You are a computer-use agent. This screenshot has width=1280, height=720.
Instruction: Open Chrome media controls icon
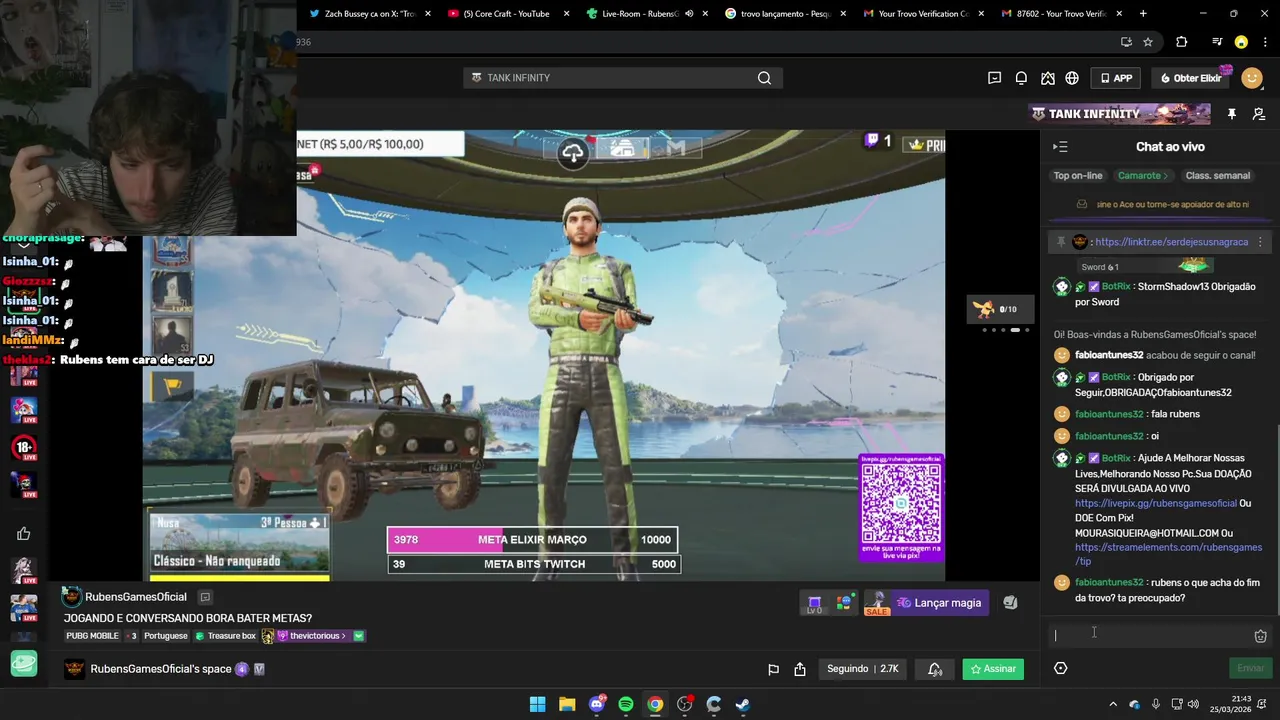[1217, 42]
